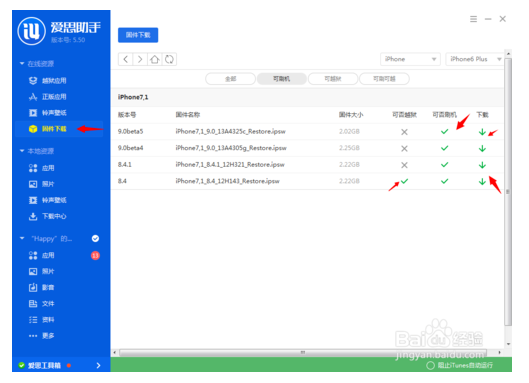Open the hamburger menu icon at top right
Image resolution: width=529 pixels, height=383 pixels.
pos(473,19)
